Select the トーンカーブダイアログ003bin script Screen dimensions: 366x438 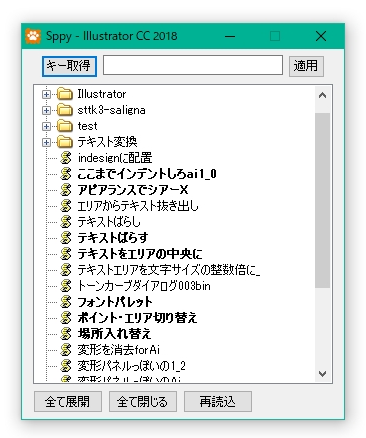[x=144, y=286]
